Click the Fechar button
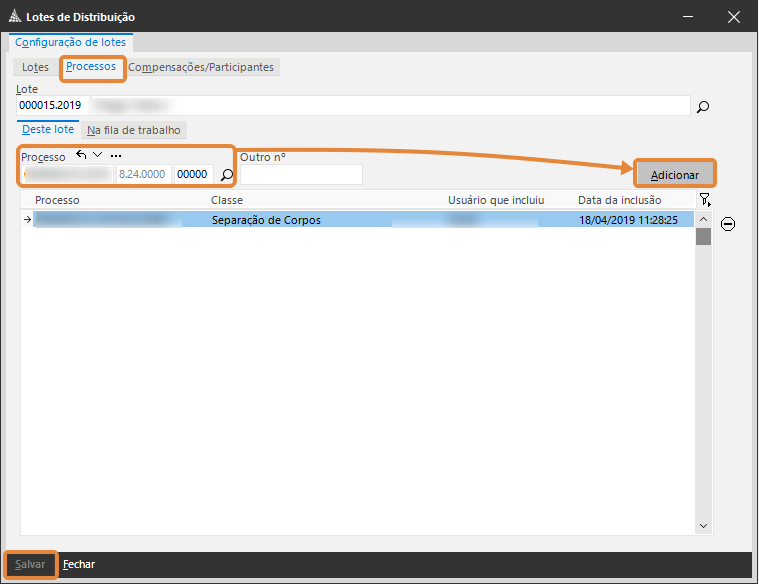This screenshot has height=584, width=759. (79, 564)
